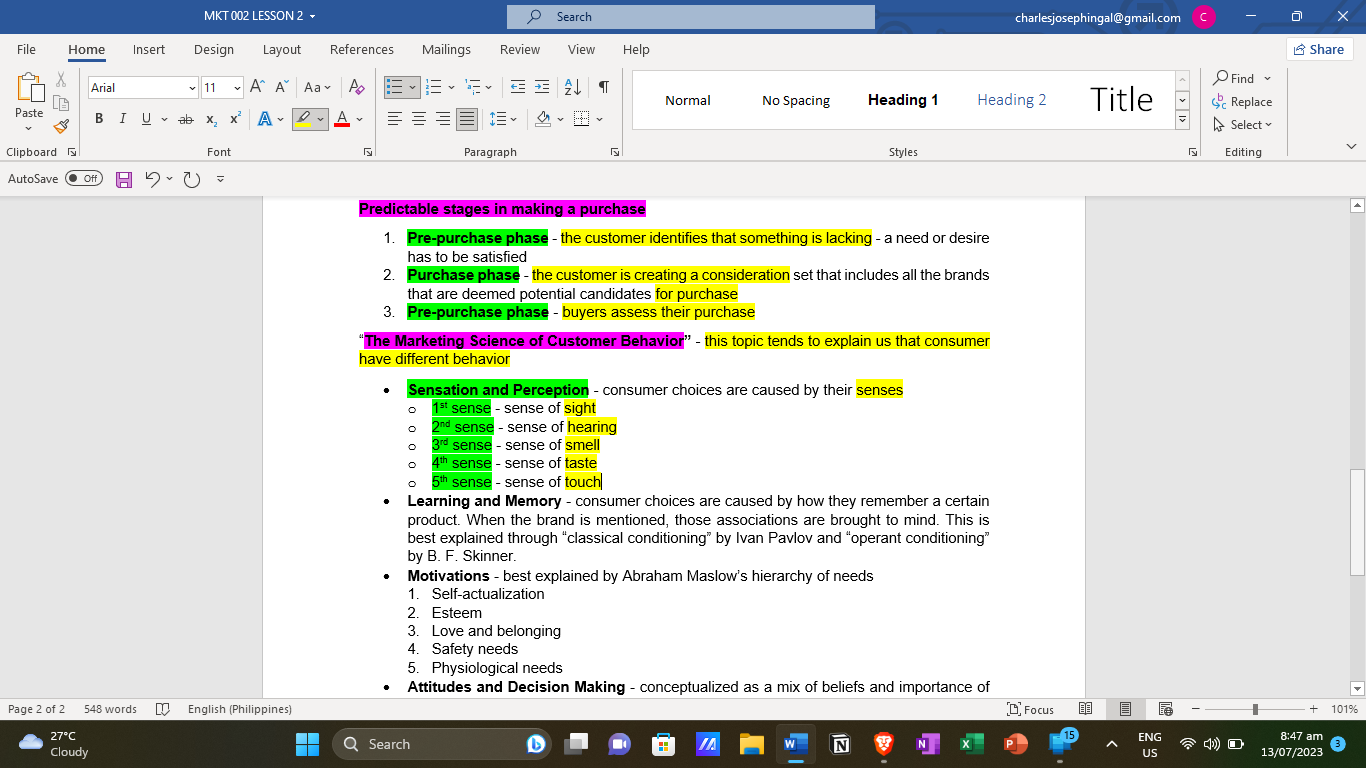Click the Sort A-Z icon
This screenshot has width=1366, height=768.
[573, 87]
